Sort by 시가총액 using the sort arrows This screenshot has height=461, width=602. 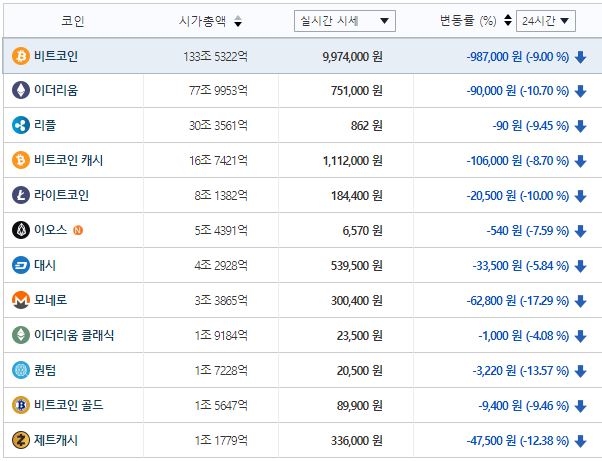237,21
